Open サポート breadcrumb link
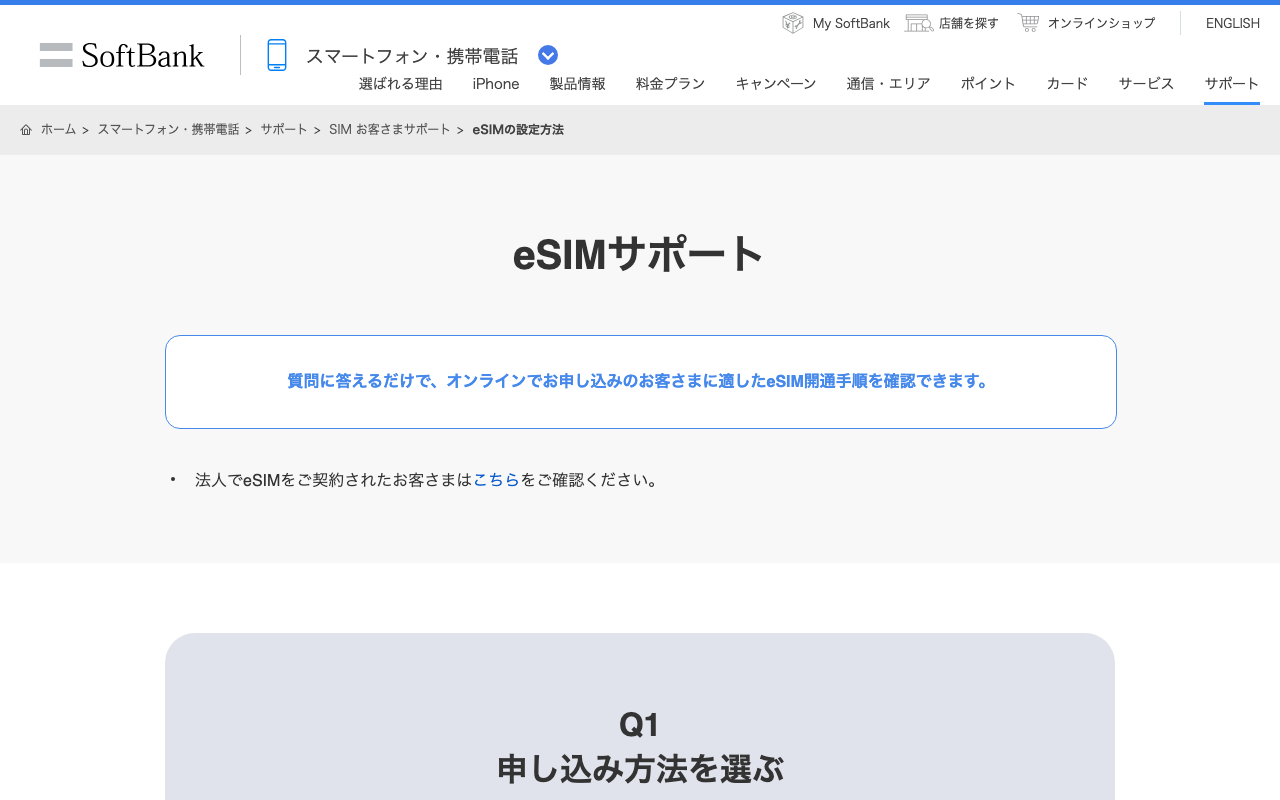The height and width of the screenshot is (800, 1280). tap(284, 130)
